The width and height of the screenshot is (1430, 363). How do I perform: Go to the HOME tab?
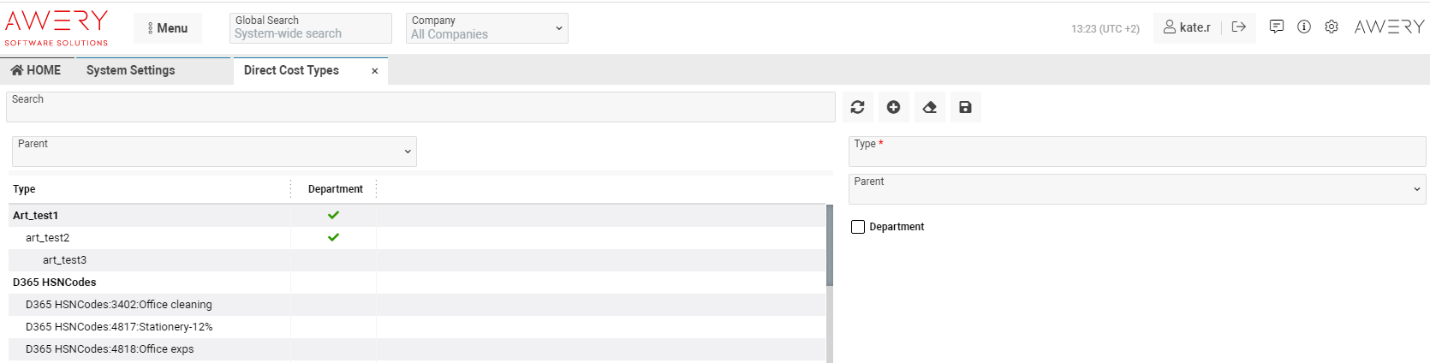(36, 70)
